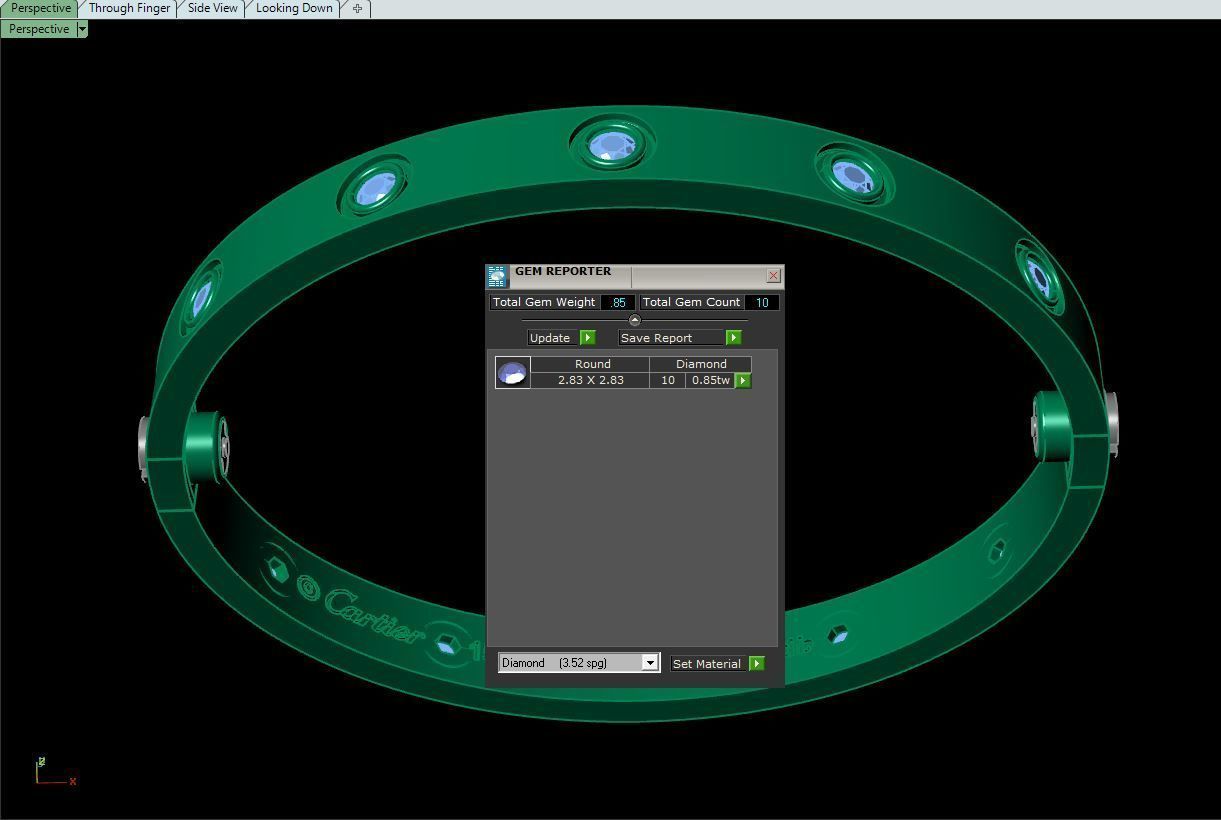Select the round diamond gem thumbnail
This screenshot has width=1221, height=820.
click(513, 373)
